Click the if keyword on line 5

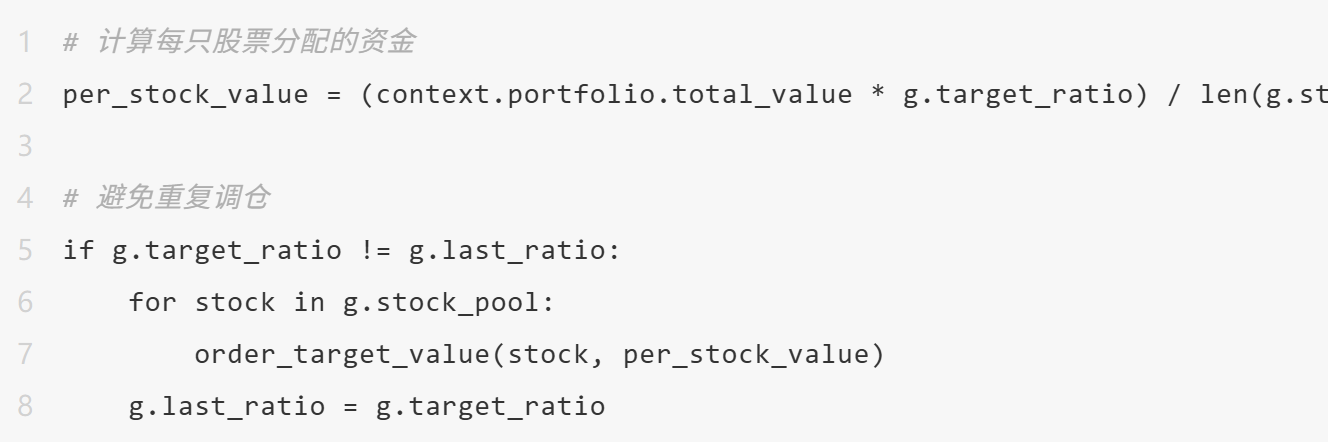[78, 250]
